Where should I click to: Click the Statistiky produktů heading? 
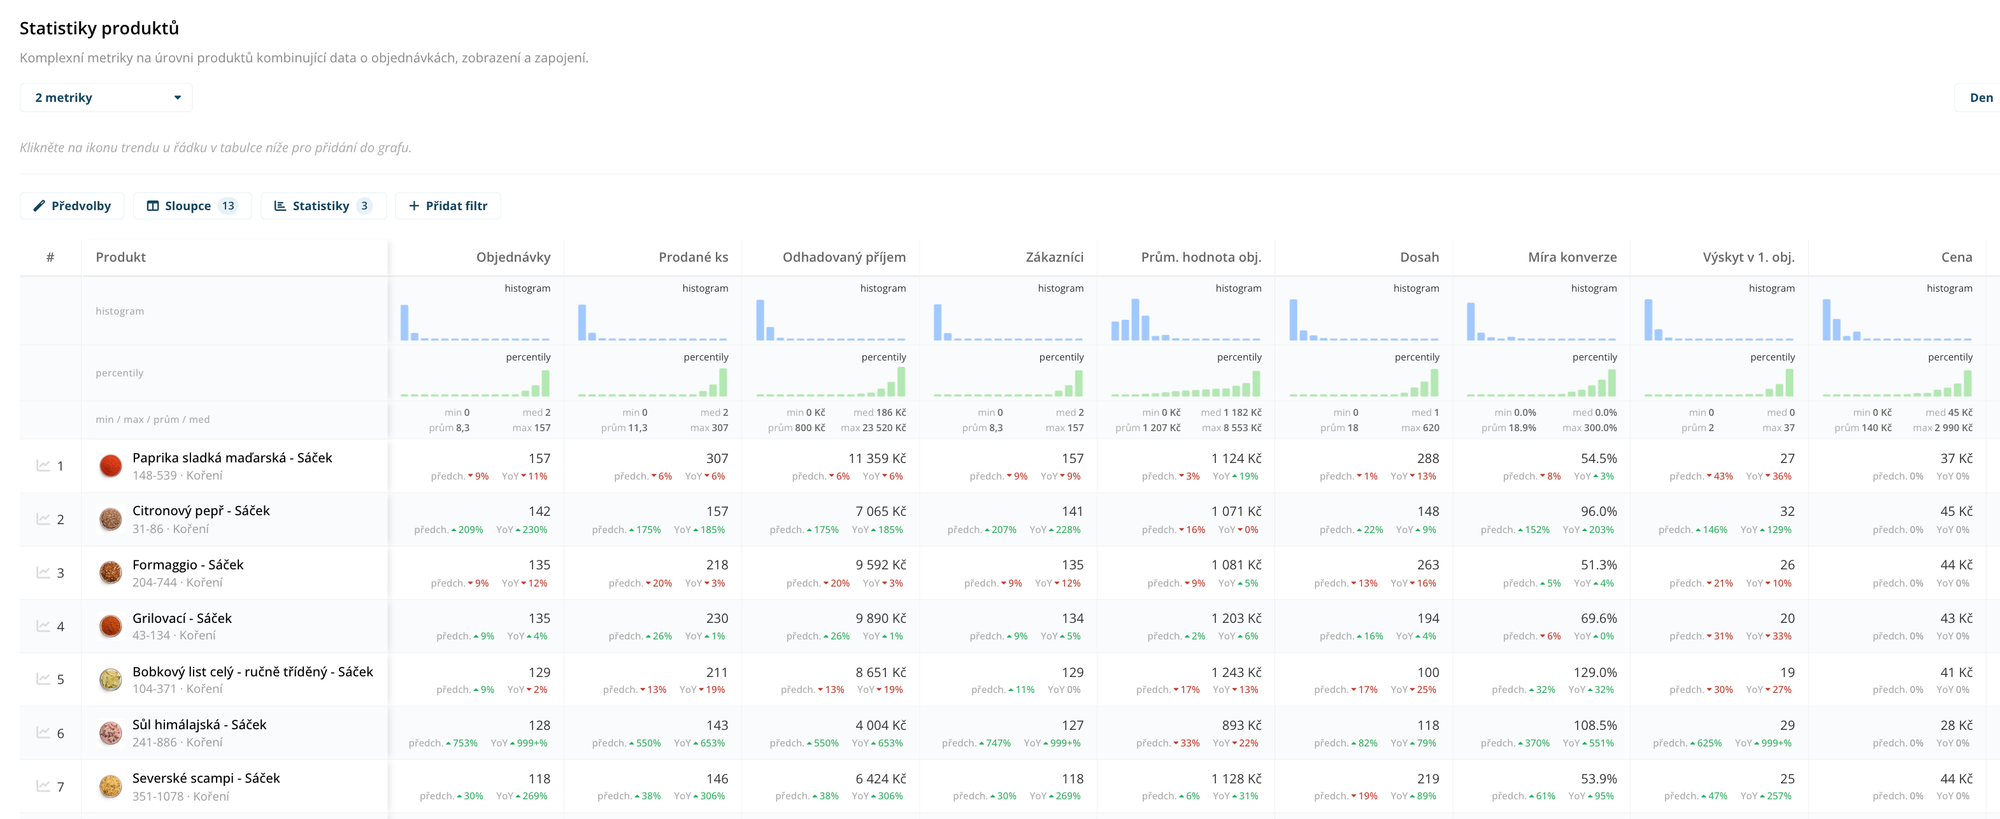[99, 28]
